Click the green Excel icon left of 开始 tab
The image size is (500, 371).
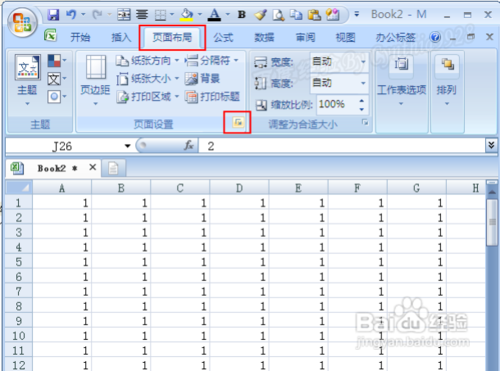tap(51, 35)
